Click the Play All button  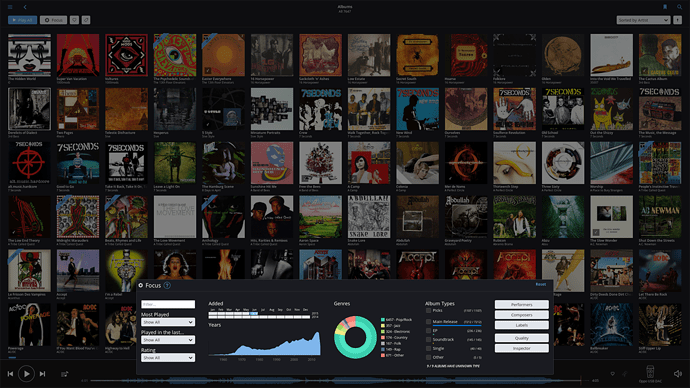[x=22, y=20]
